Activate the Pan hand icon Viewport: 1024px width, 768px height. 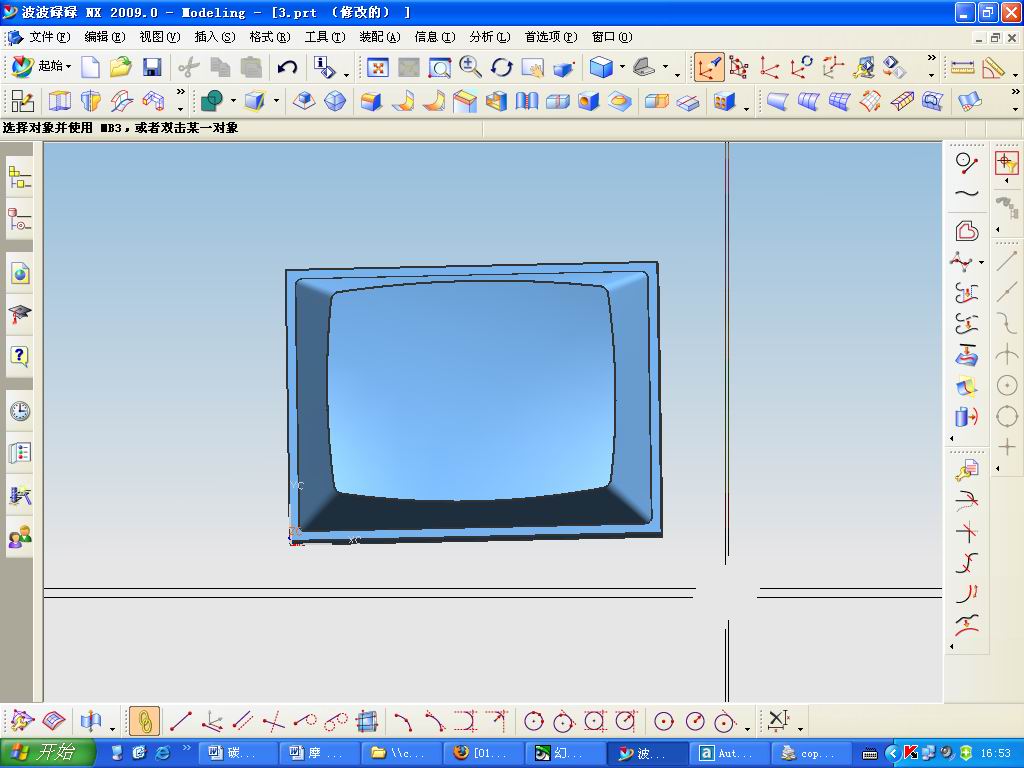(533, 67)
